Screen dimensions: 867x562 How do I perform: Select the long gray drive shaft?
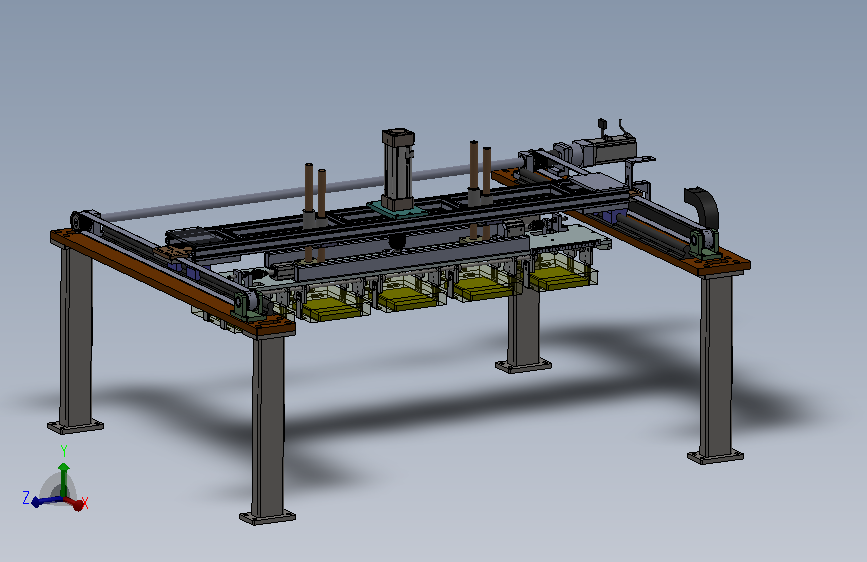click(x=310, y=190)
